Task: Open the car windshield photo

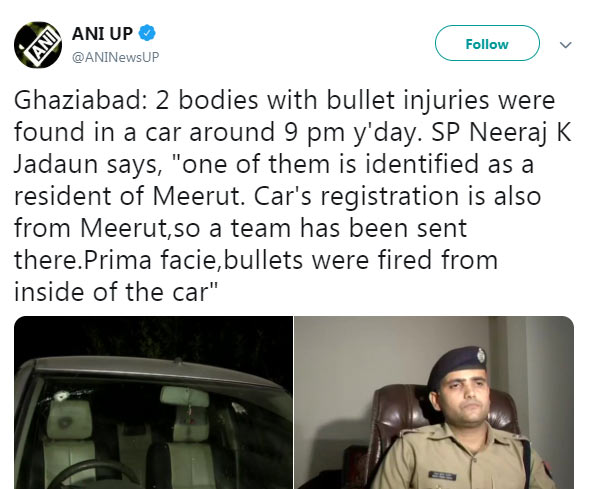Action: click(153, 403)
